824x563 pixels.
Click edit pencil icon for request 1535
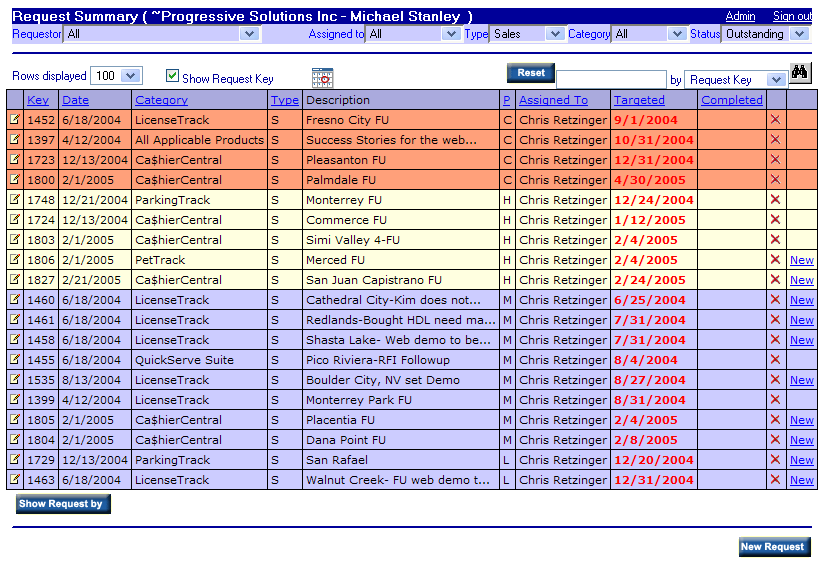tap(15, 380)
